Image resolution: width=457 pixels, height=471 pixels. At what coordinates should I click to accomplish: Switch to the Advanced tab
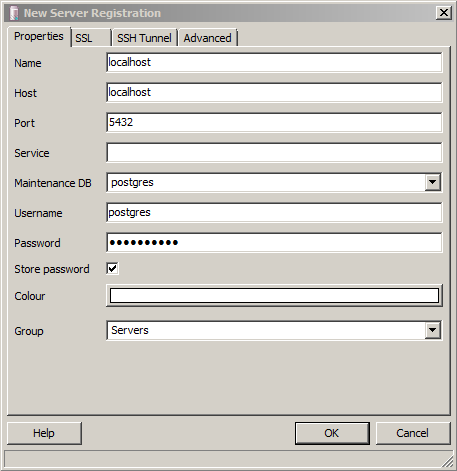click(208, 38)
